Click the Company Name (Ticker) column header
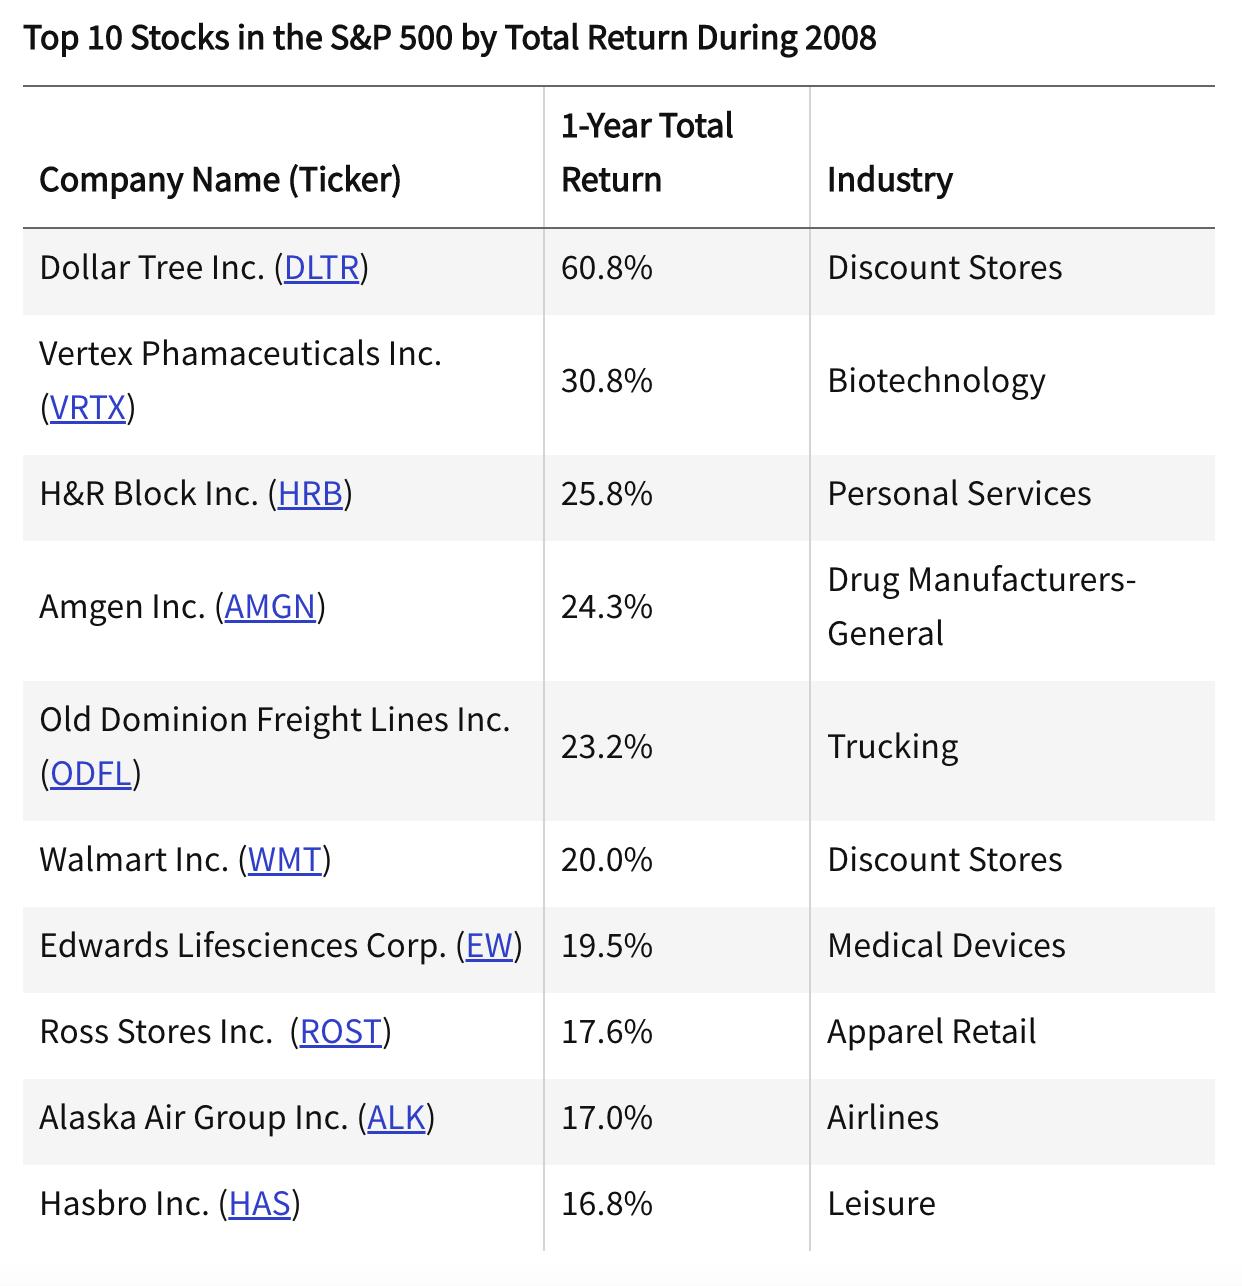 pyautogui.click(x=220, y=180)
